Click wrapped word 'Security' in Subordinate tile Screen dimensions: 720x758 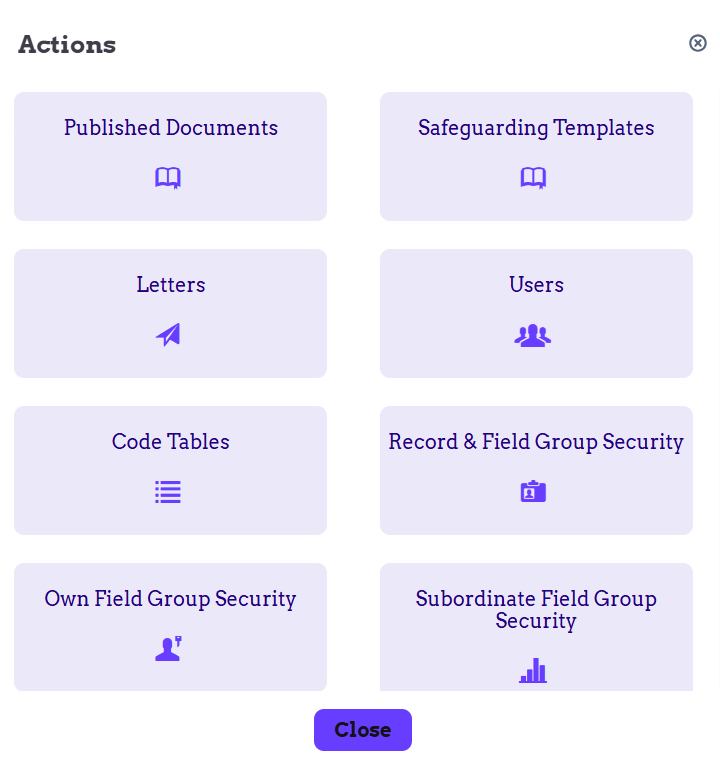point(536,621)
